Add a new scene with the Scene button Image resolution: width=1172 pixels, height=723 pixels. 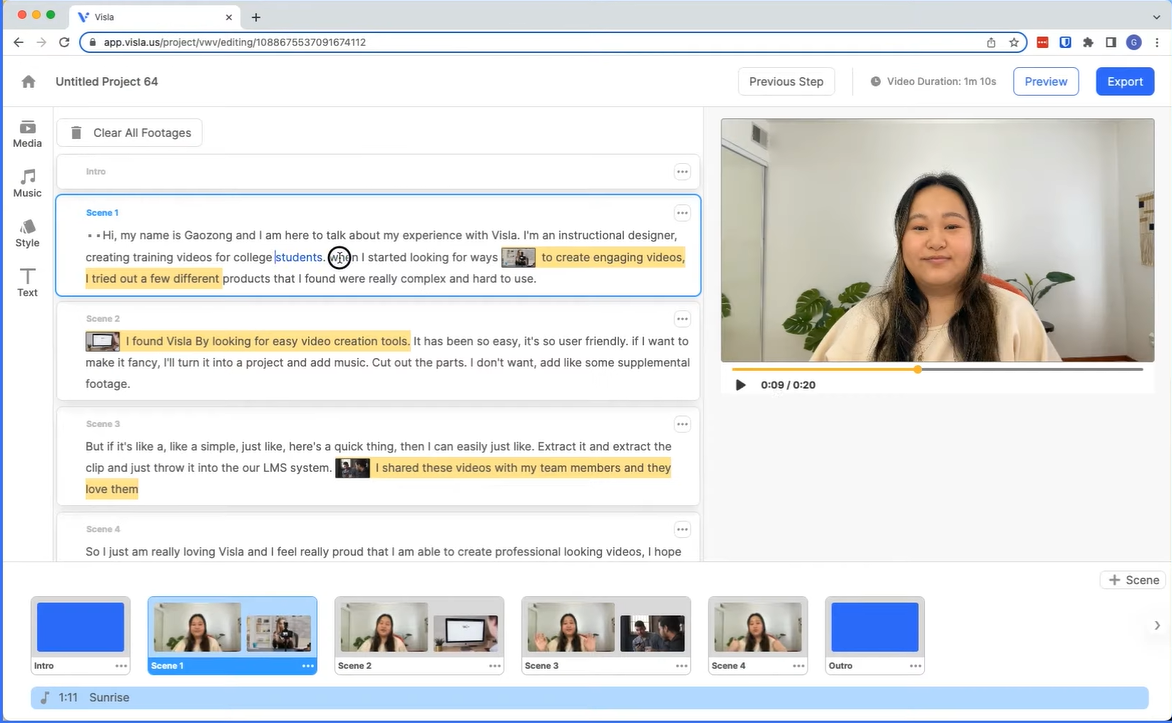coord(1134,580)
